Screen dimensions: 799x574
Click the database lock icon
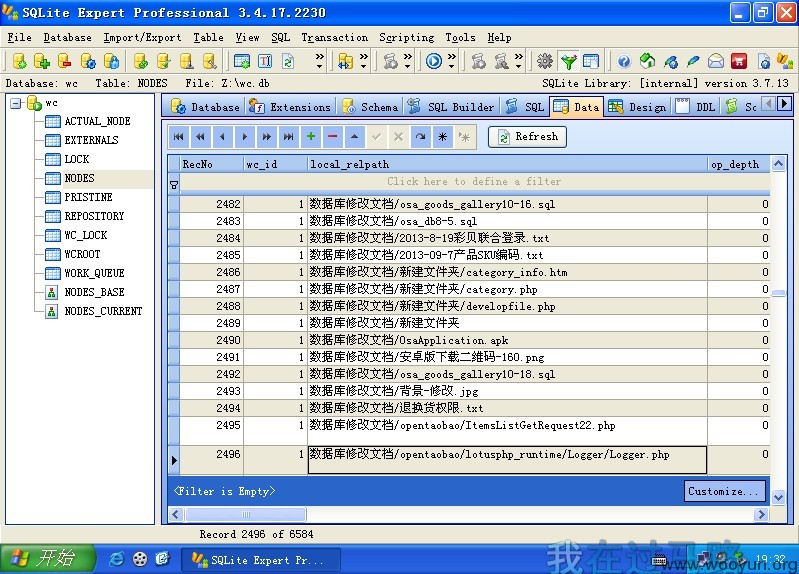(x=111, y=61)
